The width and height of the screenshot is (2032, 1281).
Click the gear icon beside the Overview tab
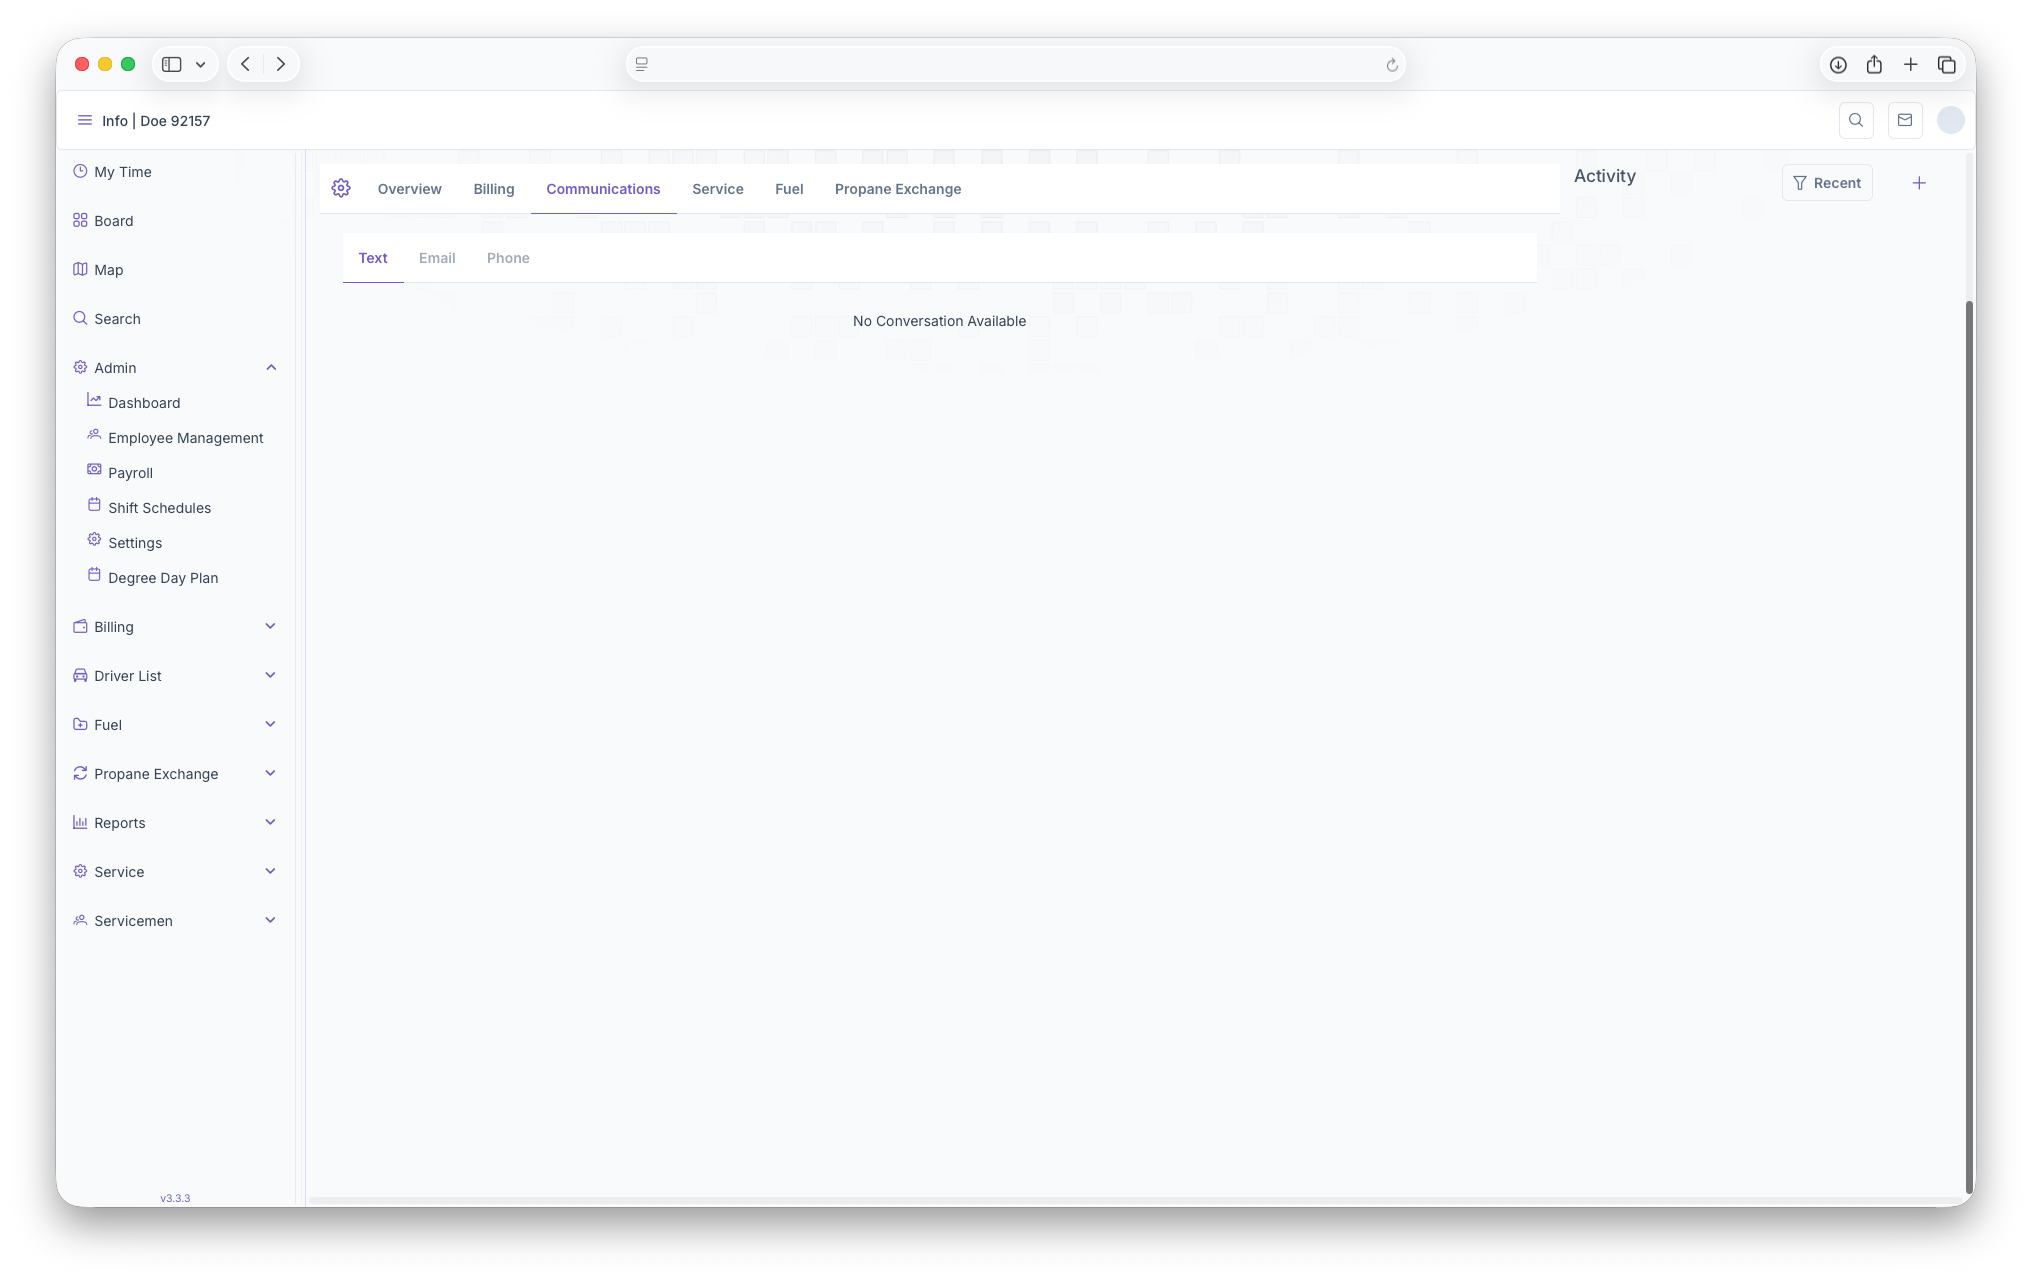(341, 188)
